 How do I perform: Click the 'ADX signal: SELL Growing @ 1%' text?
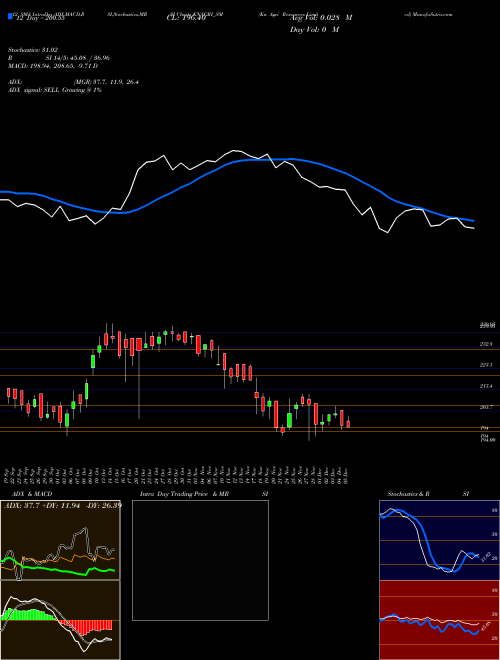55,90
